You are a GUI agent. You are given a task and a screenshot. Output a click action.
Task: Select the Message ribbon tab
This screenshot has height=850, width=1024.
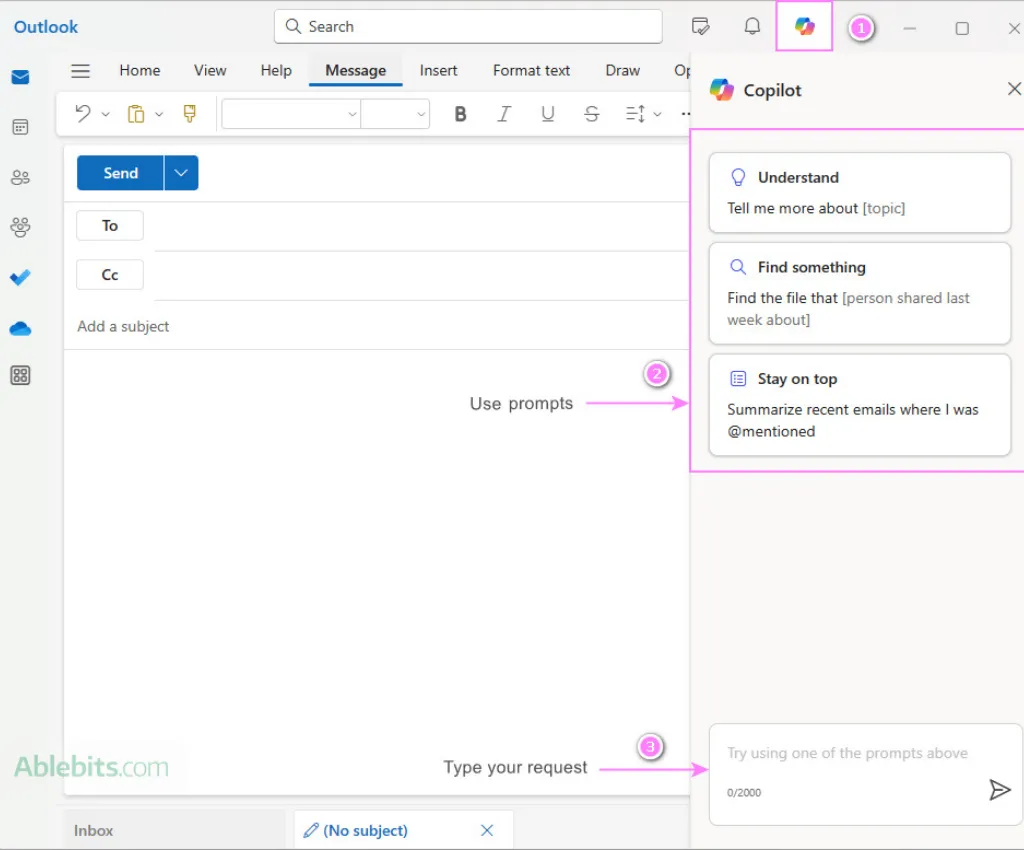[356, 71]
